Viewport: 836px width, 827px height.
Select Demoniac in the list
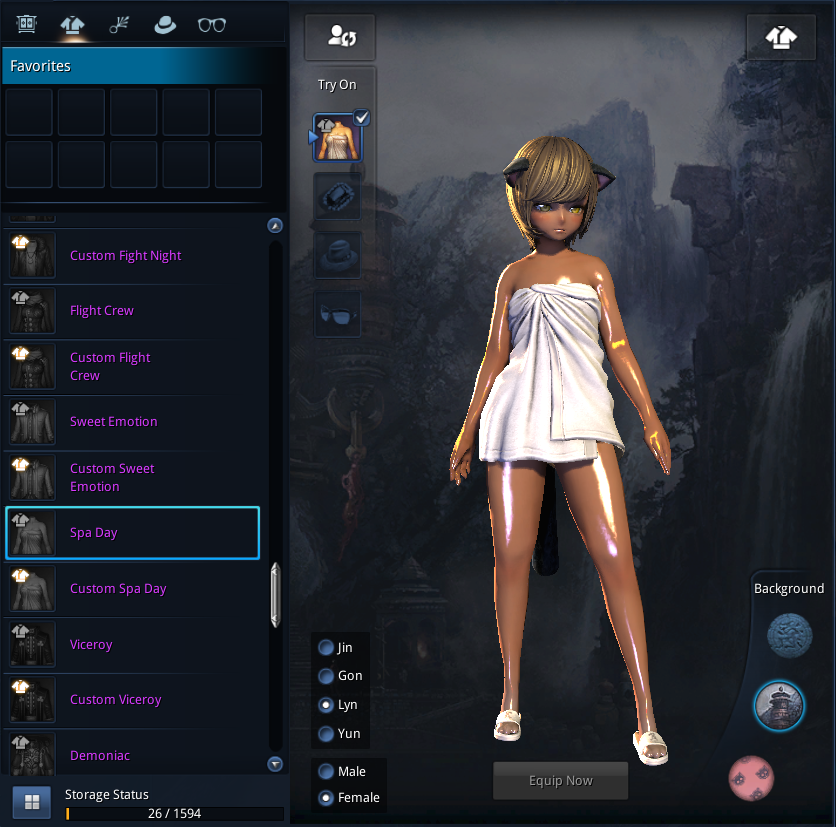(132, 754)
